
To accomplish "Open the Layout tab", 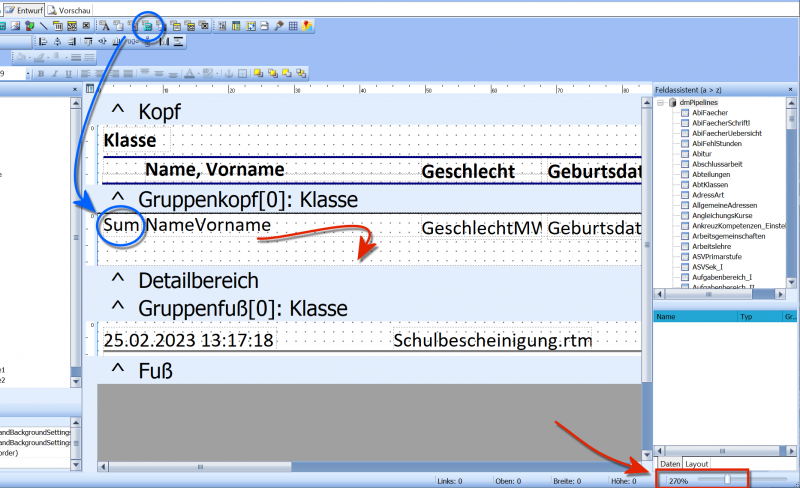I will 696,463.
